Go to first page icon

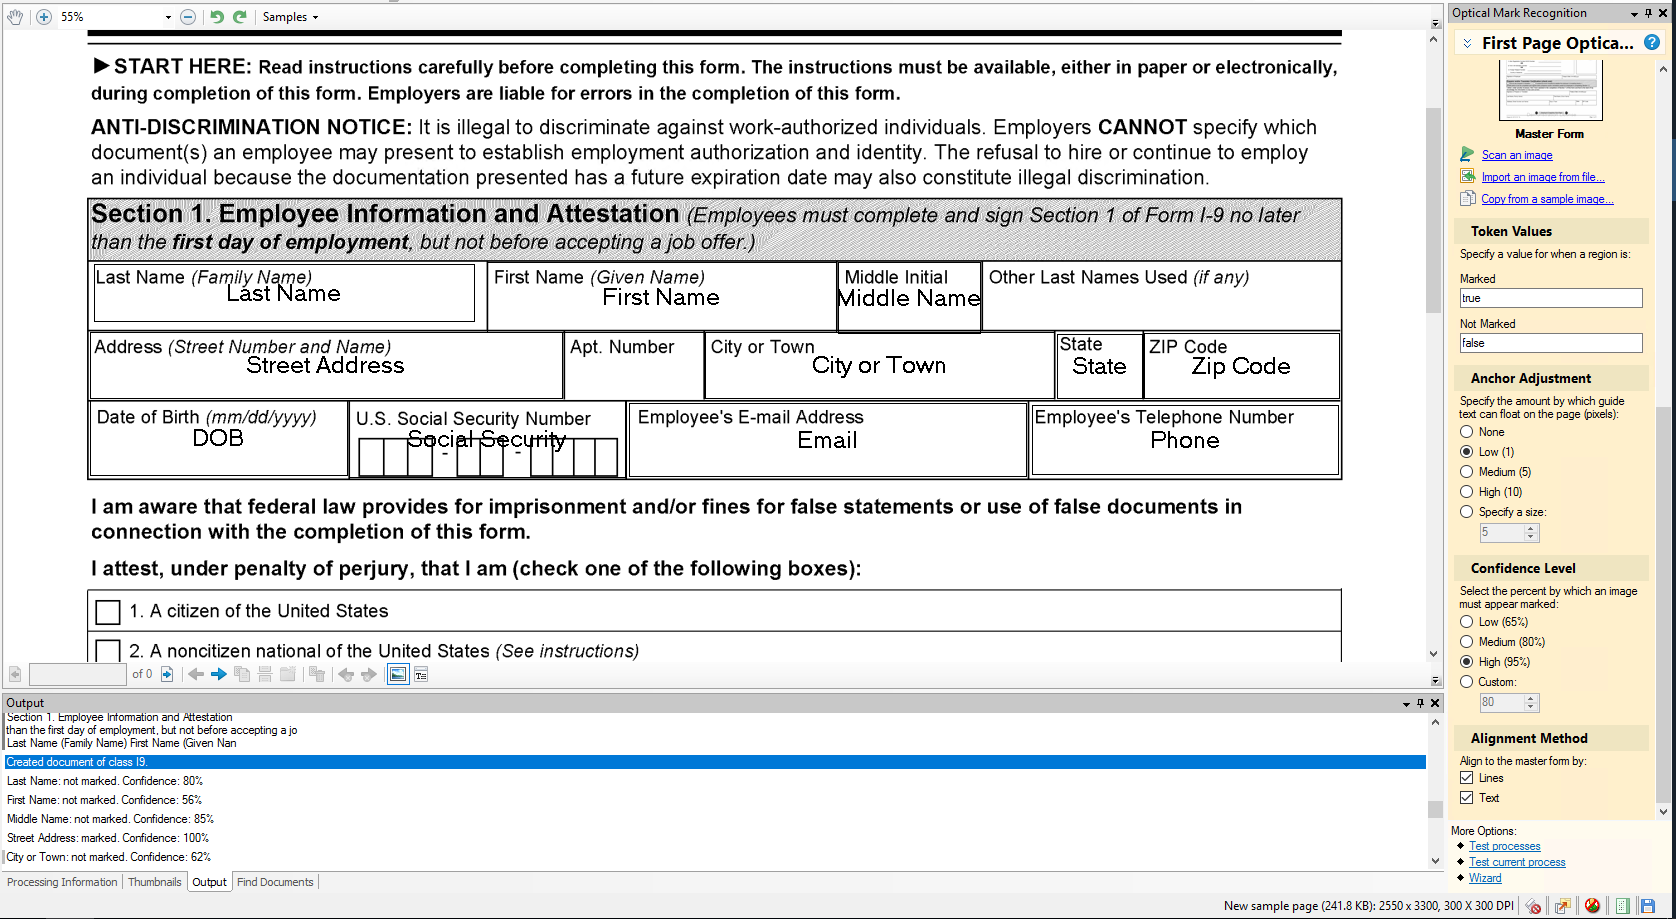click(x=15, y=674)
